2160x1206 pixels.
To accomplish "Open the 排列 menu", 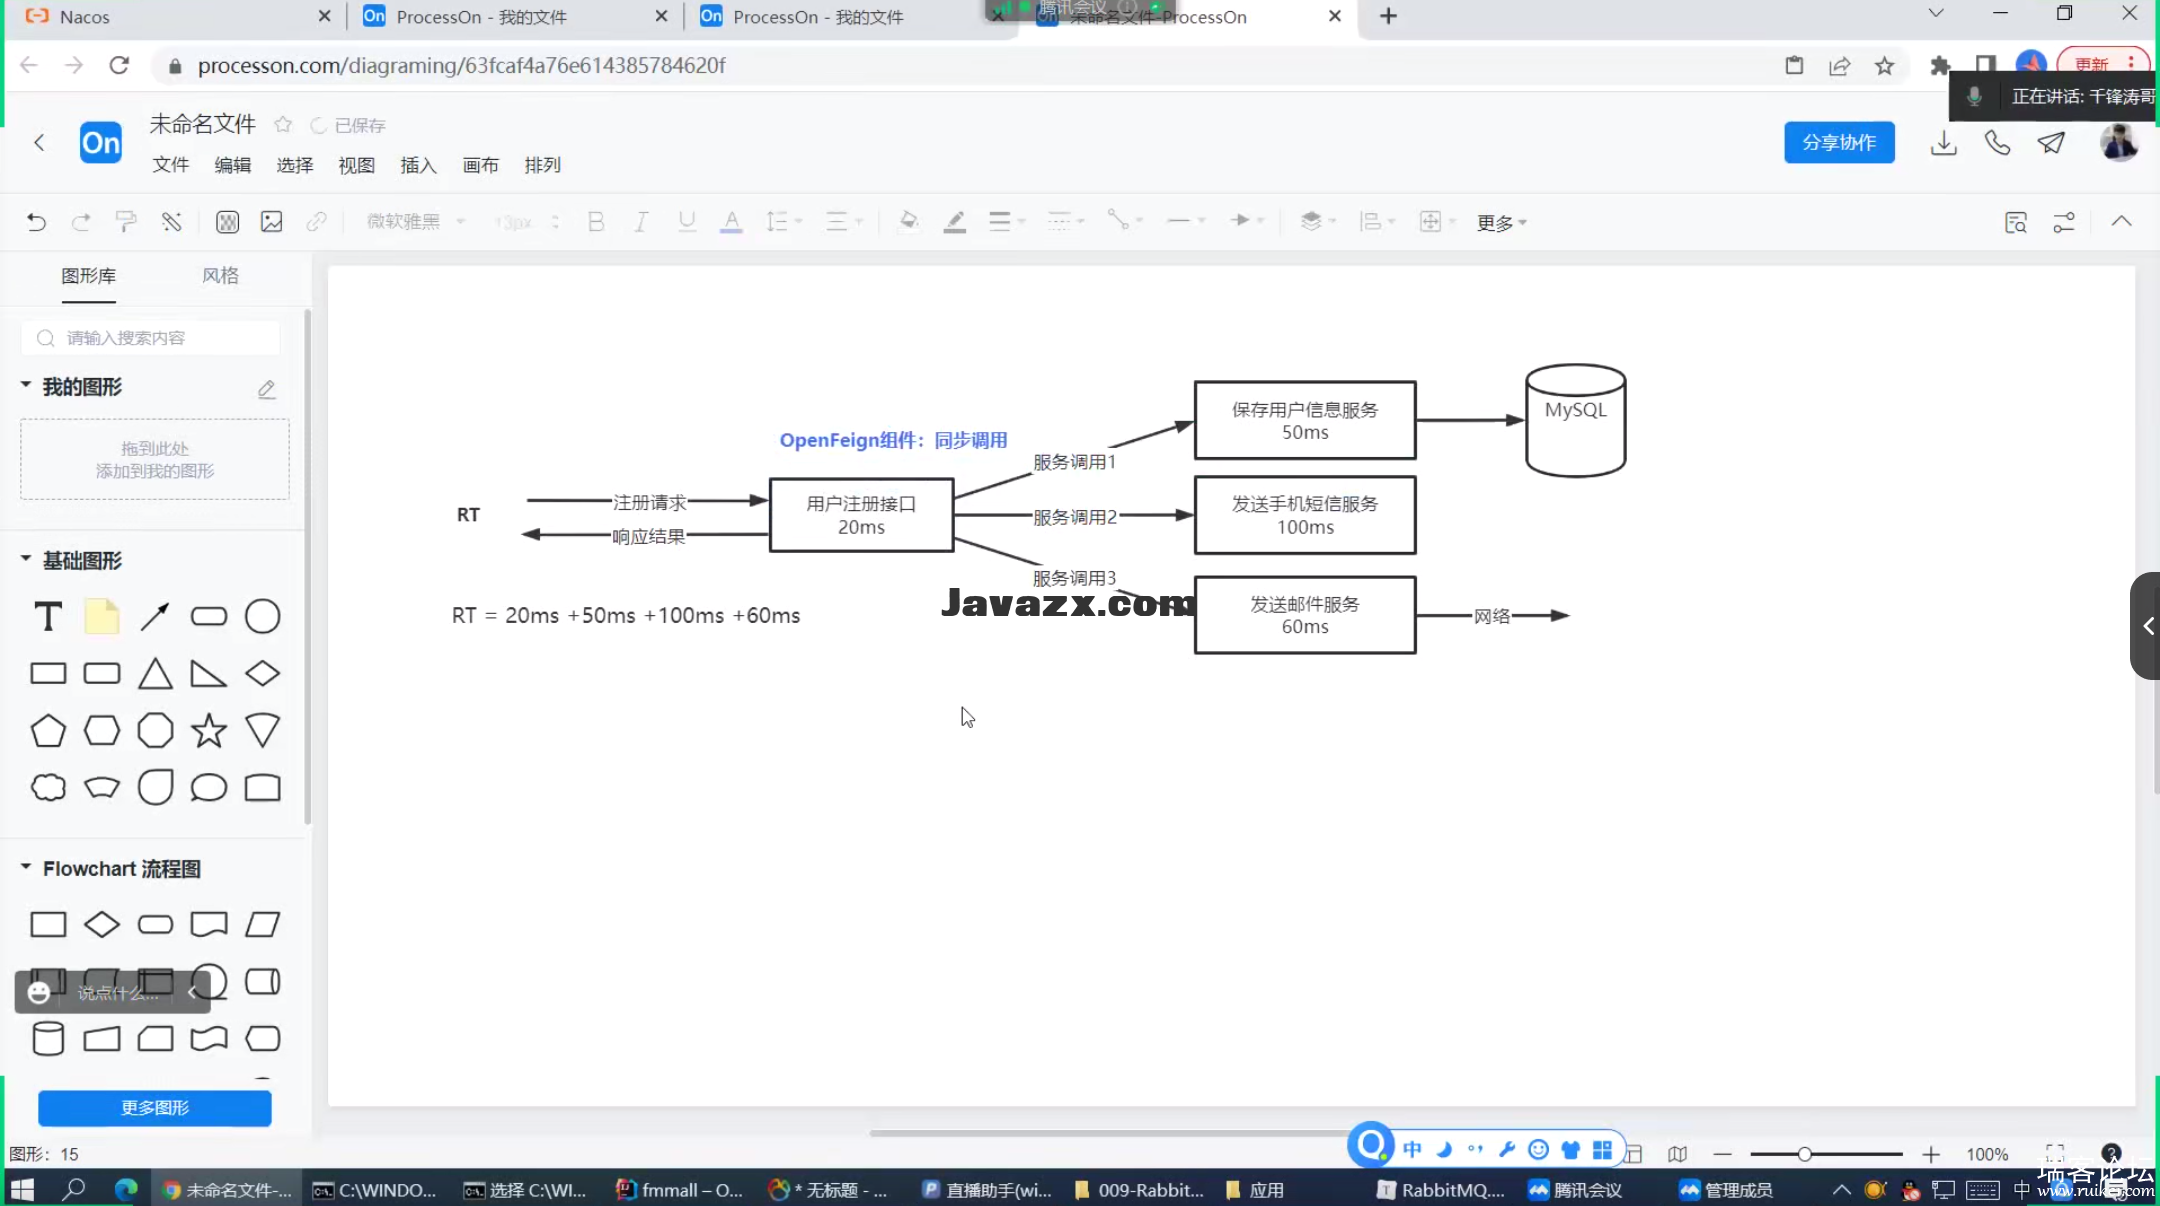I will pyautogui.click(x=543, y=165).
